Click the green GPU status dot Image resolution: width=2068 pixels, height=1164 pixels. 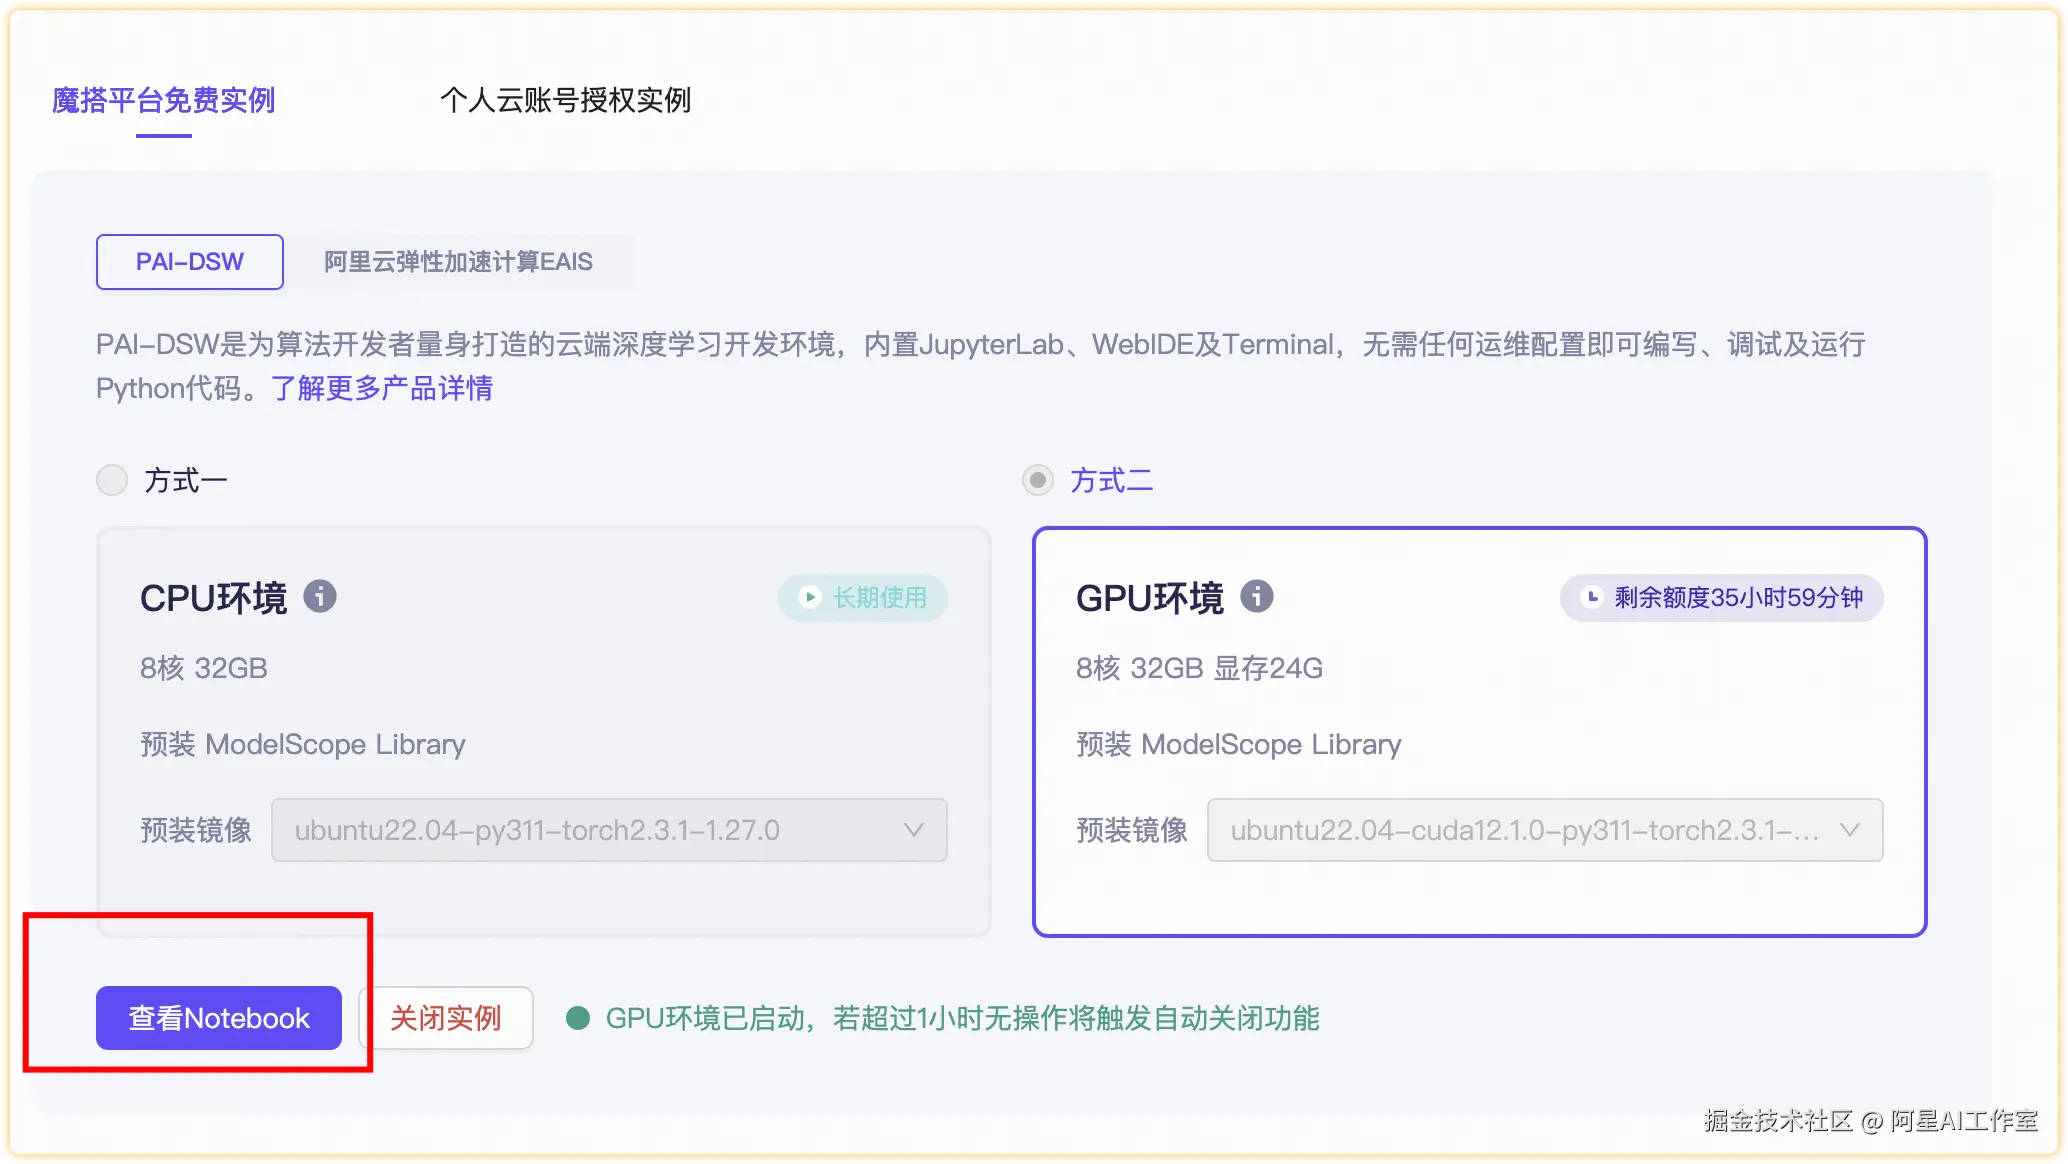point(577,1019)
